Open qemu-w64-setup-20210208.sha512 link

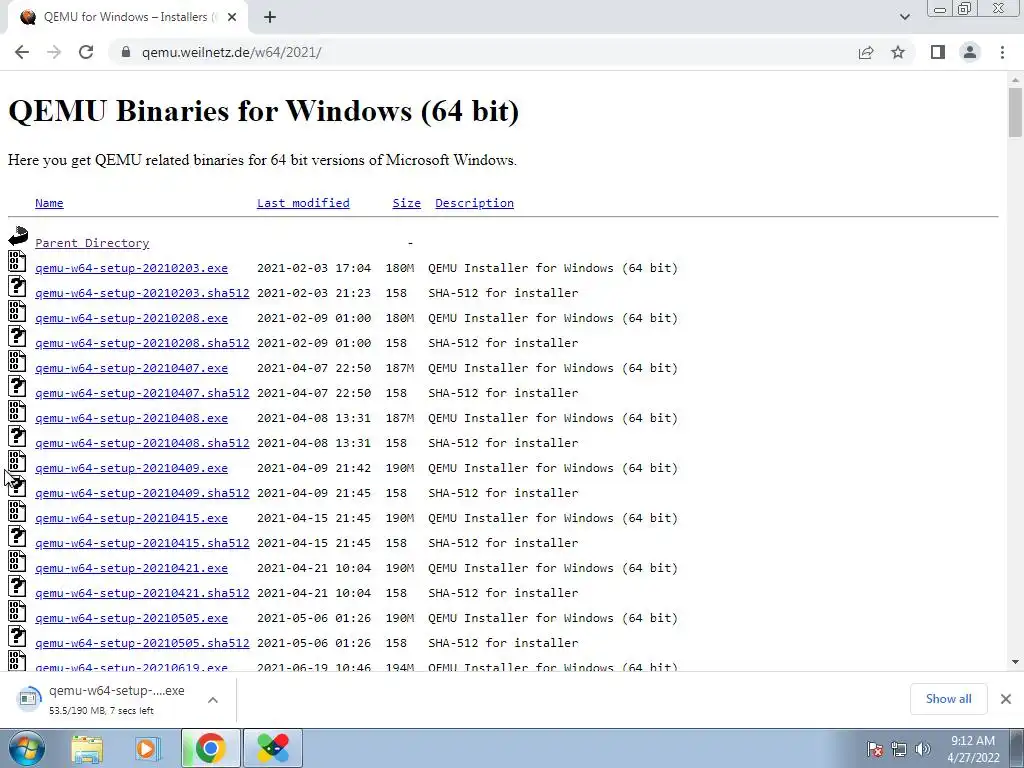tap(142, 343)
